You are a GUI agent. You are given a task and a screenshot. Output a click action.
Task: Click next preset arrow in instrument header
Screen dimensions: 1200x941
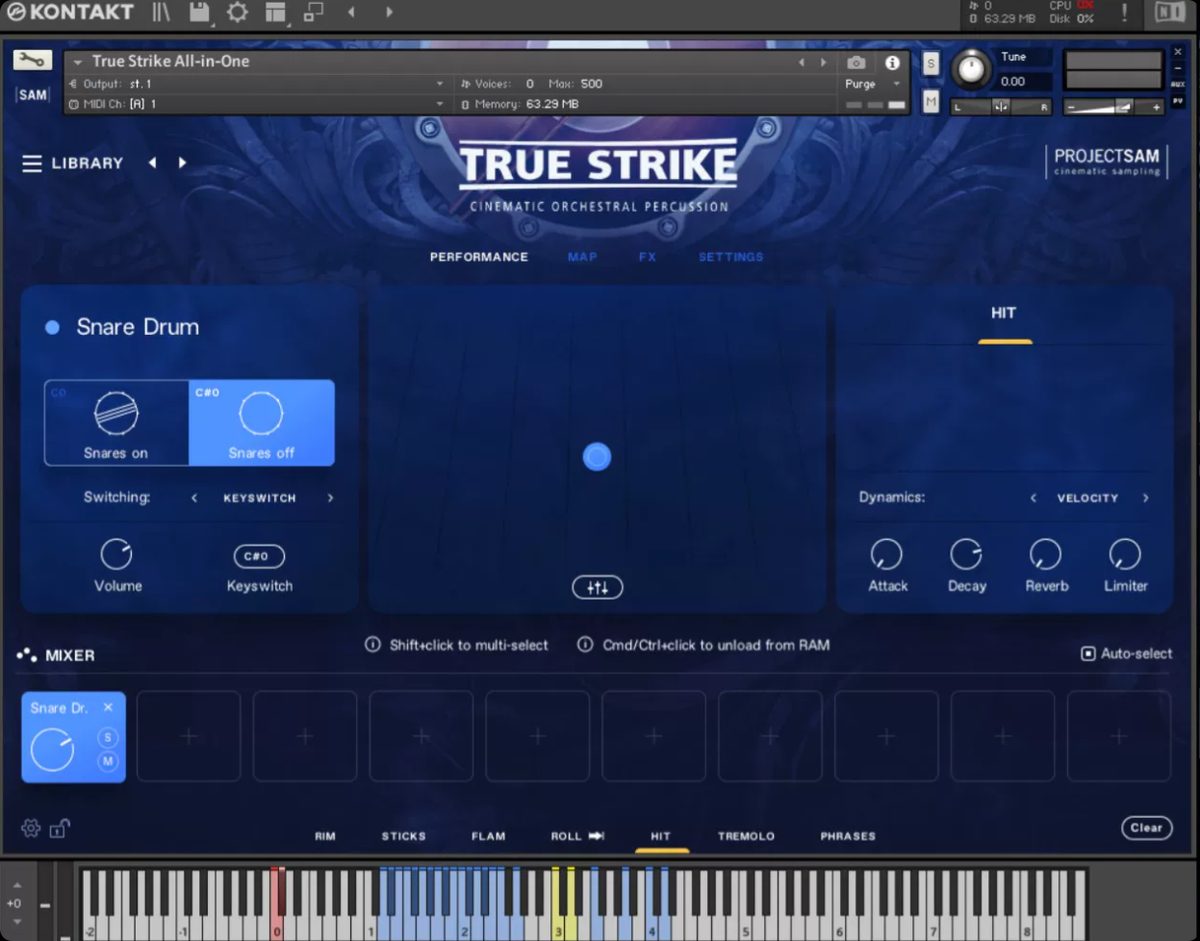pyautogui.click(x=823, y=62)
